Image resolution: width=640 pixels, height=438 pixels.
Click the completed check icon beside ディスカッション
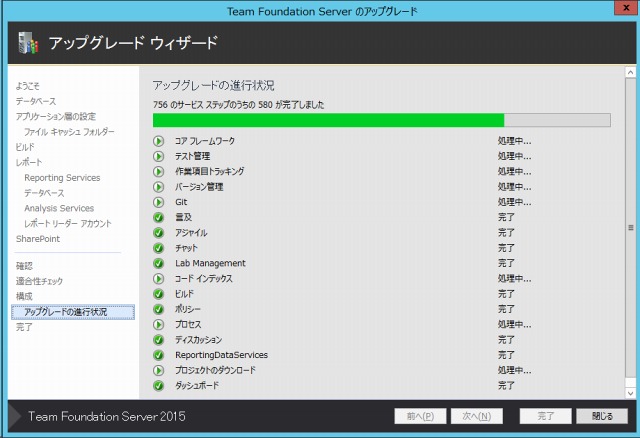[158, 340]
